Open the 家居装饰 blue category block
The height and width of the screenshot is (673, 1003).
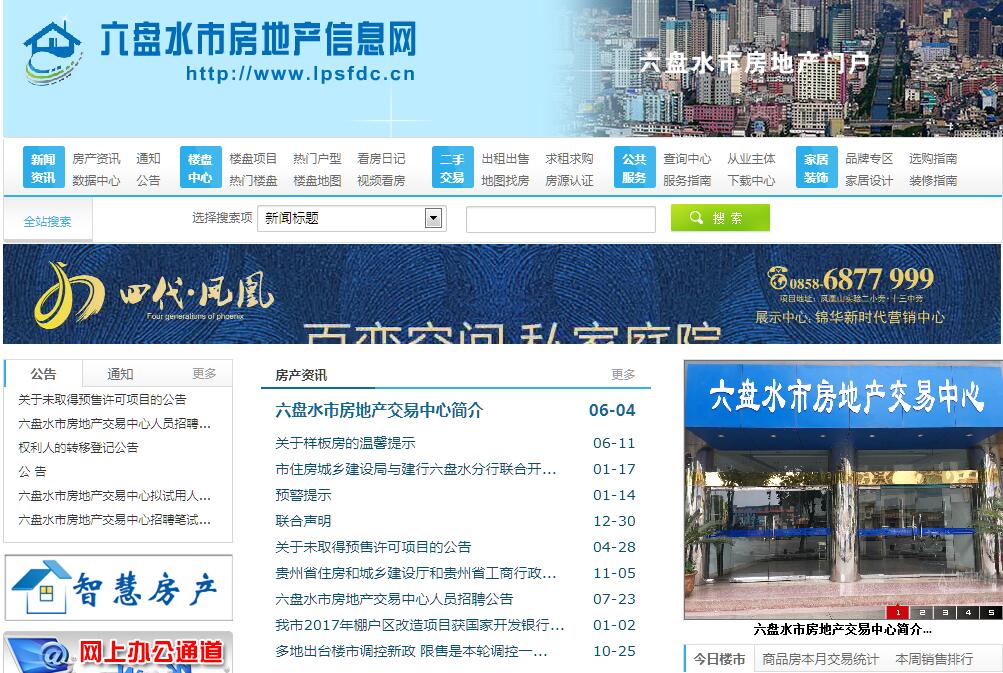tap(816, 168)
